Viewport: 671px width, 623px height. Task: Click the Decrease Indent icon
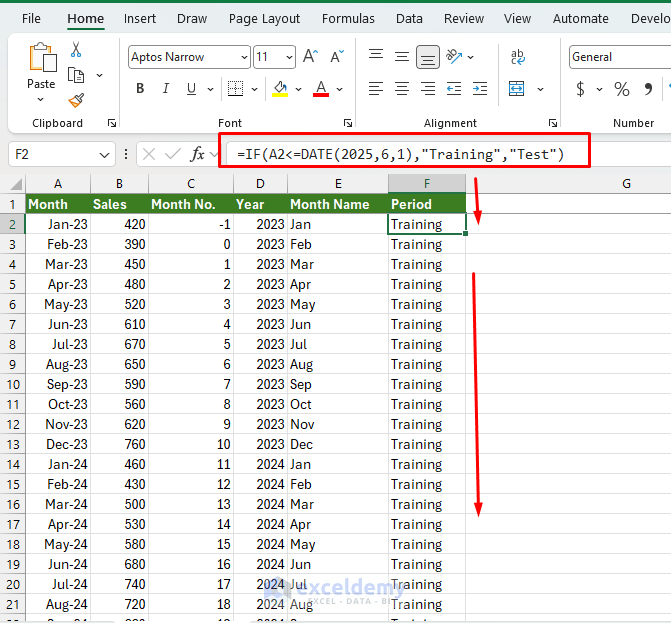pos(454,89)
